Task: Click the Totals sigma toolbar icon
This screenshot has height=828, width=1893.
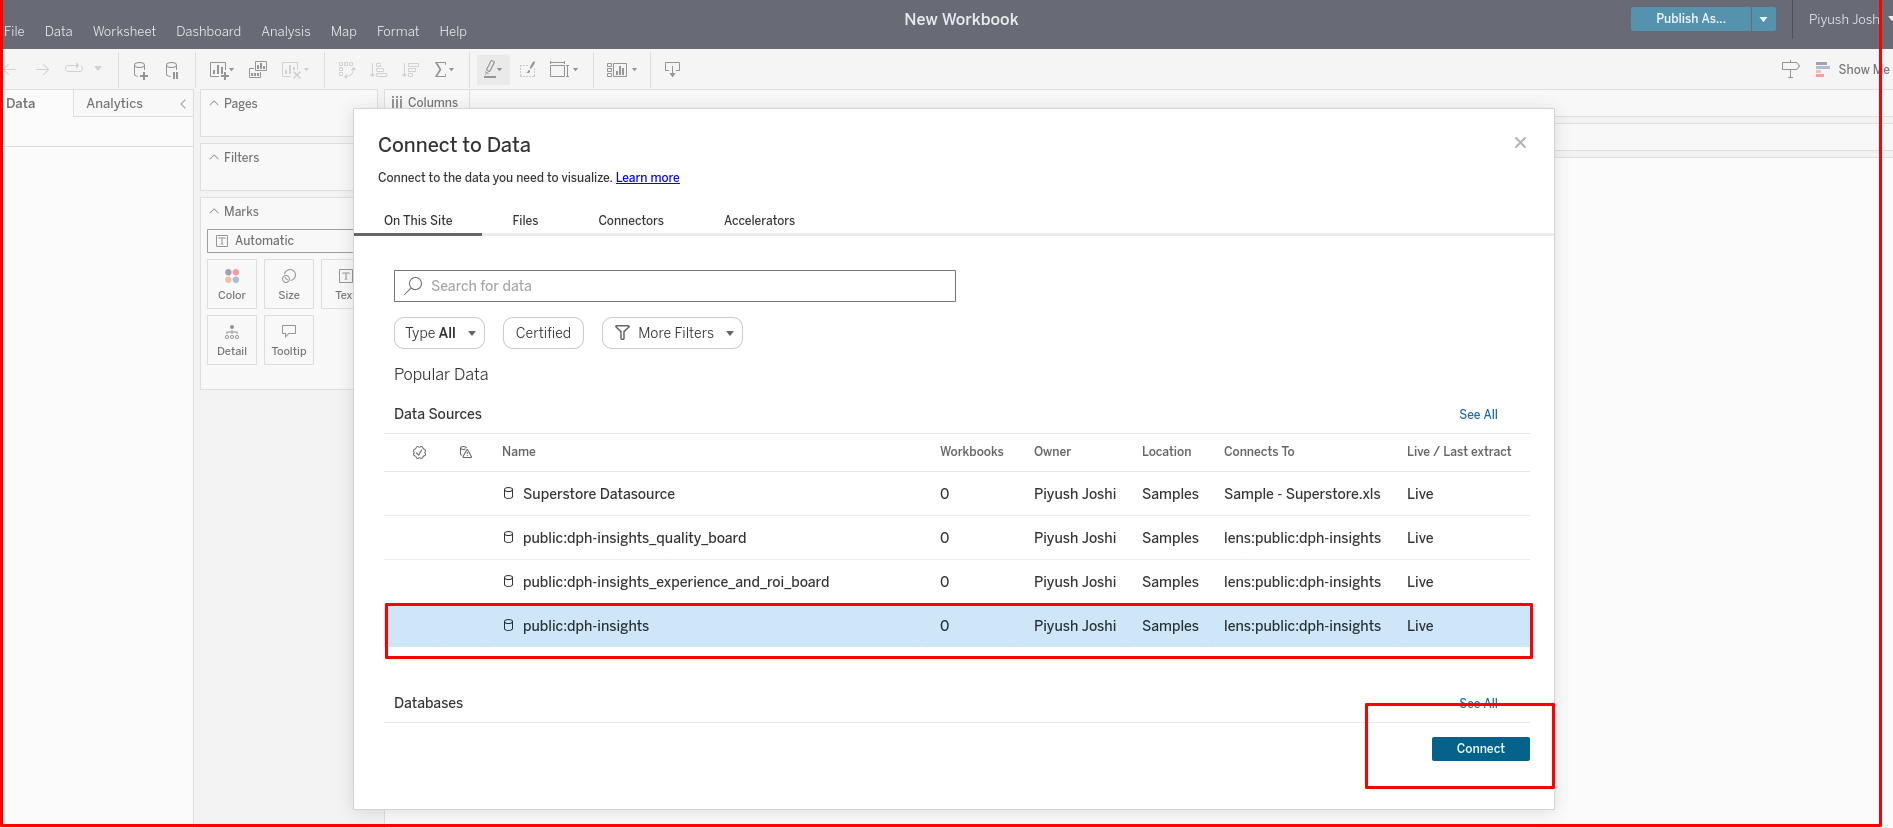Action: pyautogui.click(x=444, y=70)
